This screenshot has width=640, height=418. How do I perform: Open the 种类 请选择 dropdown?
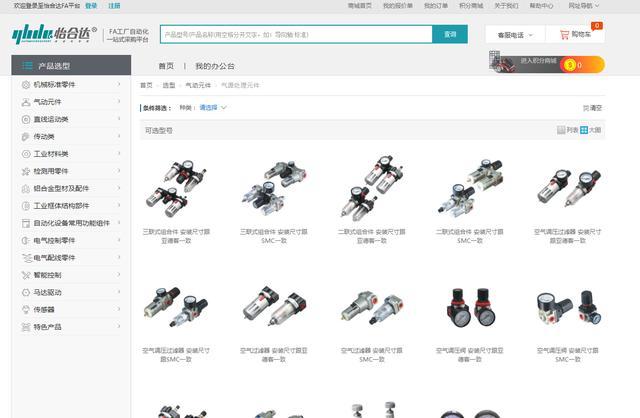(210, 107)
